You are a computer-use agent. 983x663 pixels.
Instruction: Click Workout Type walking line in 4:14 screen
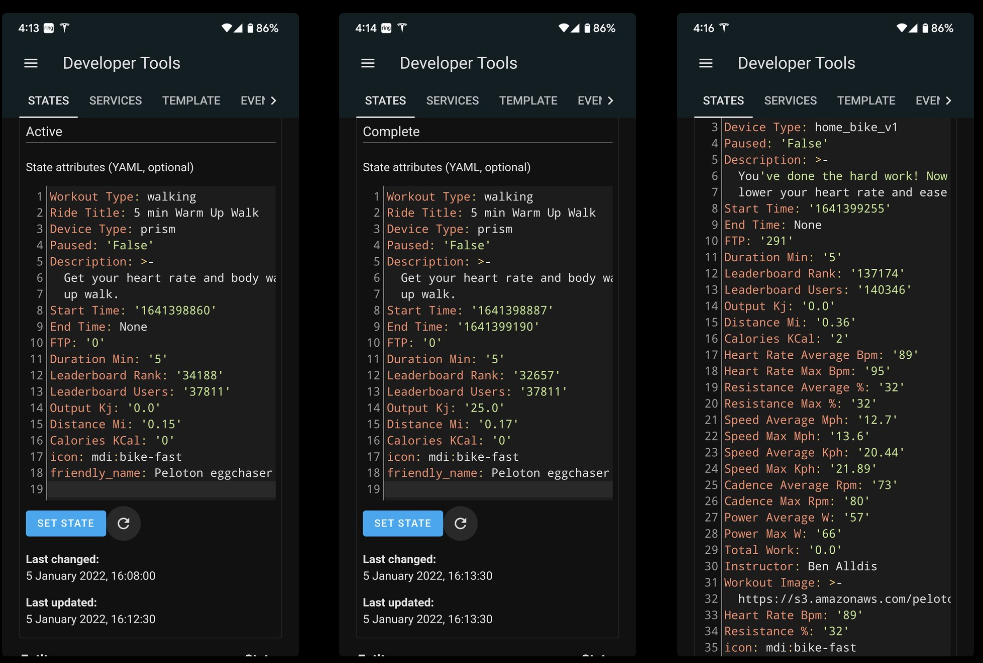(460, 196)
